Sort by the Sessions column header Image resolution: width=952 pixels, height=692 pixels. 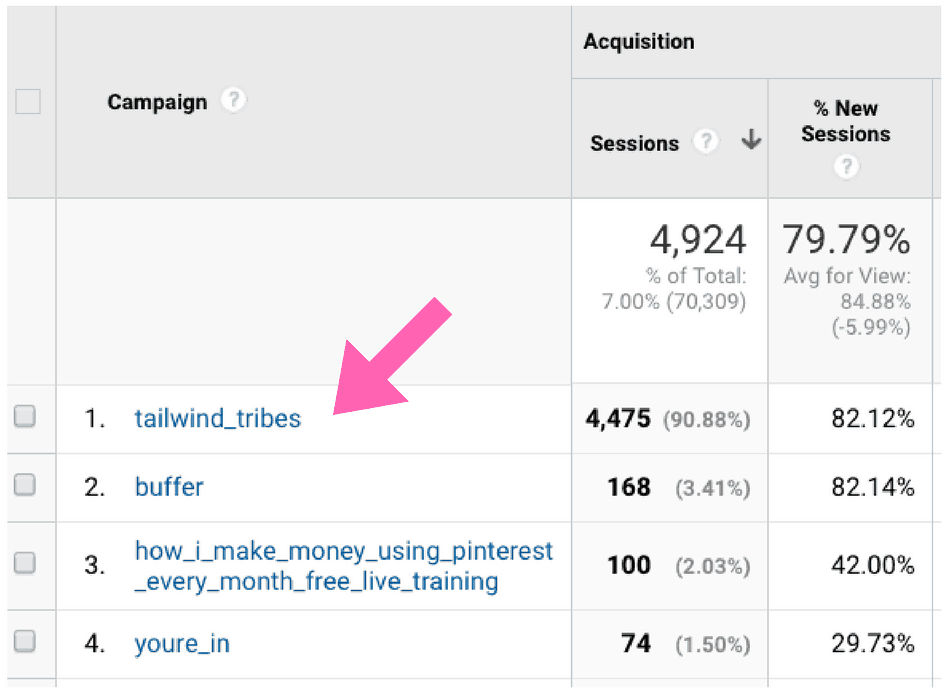(x=634, y=143)
